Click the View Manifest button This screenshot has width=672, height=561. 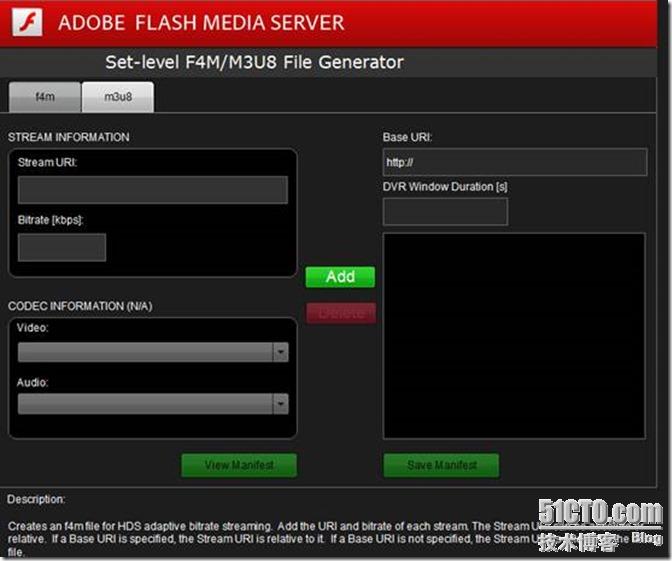pos(239,465)
